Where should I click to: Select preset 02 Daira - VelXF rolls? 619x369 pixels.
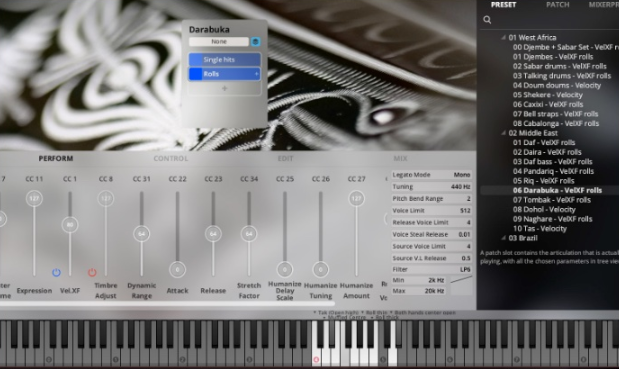coord(547,152)
